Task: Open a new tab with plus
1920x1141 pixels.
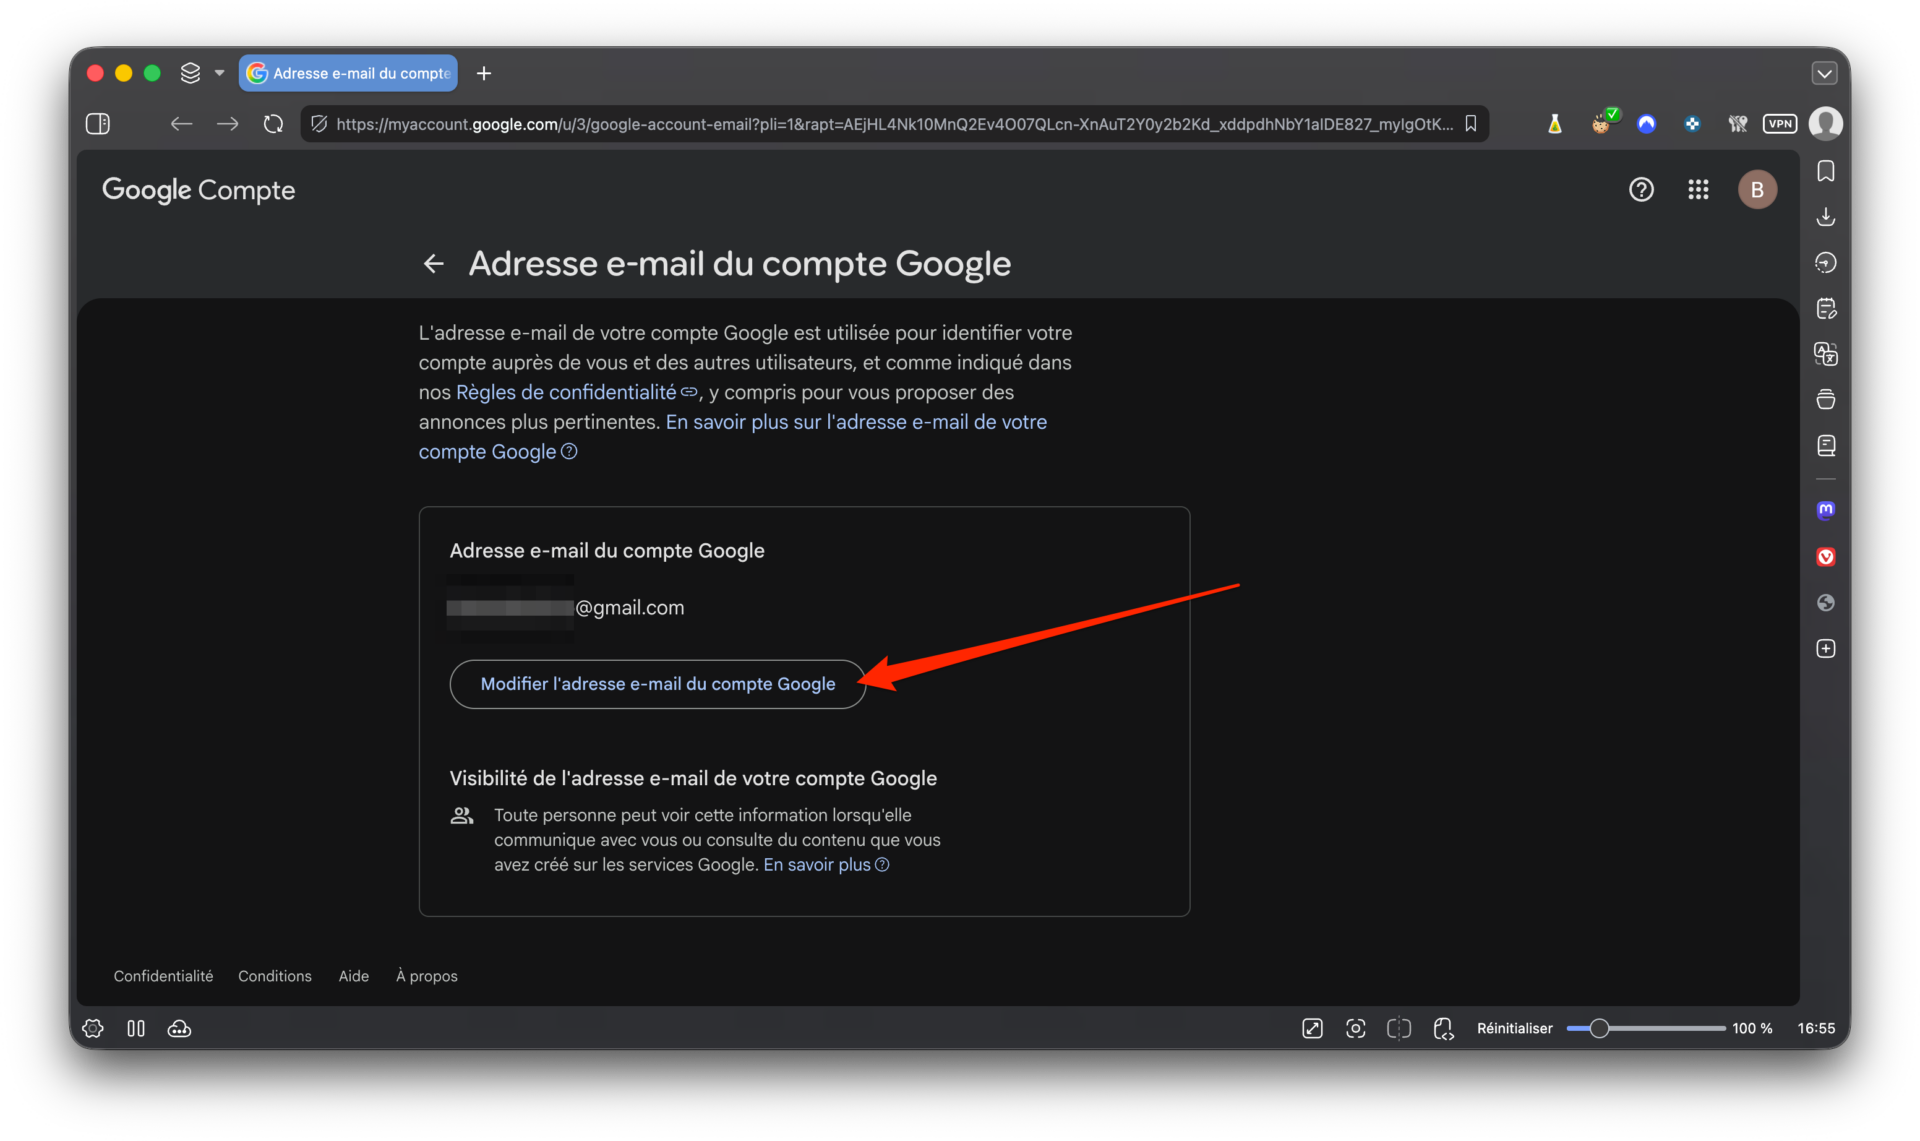Action: (x=484, y=73)
